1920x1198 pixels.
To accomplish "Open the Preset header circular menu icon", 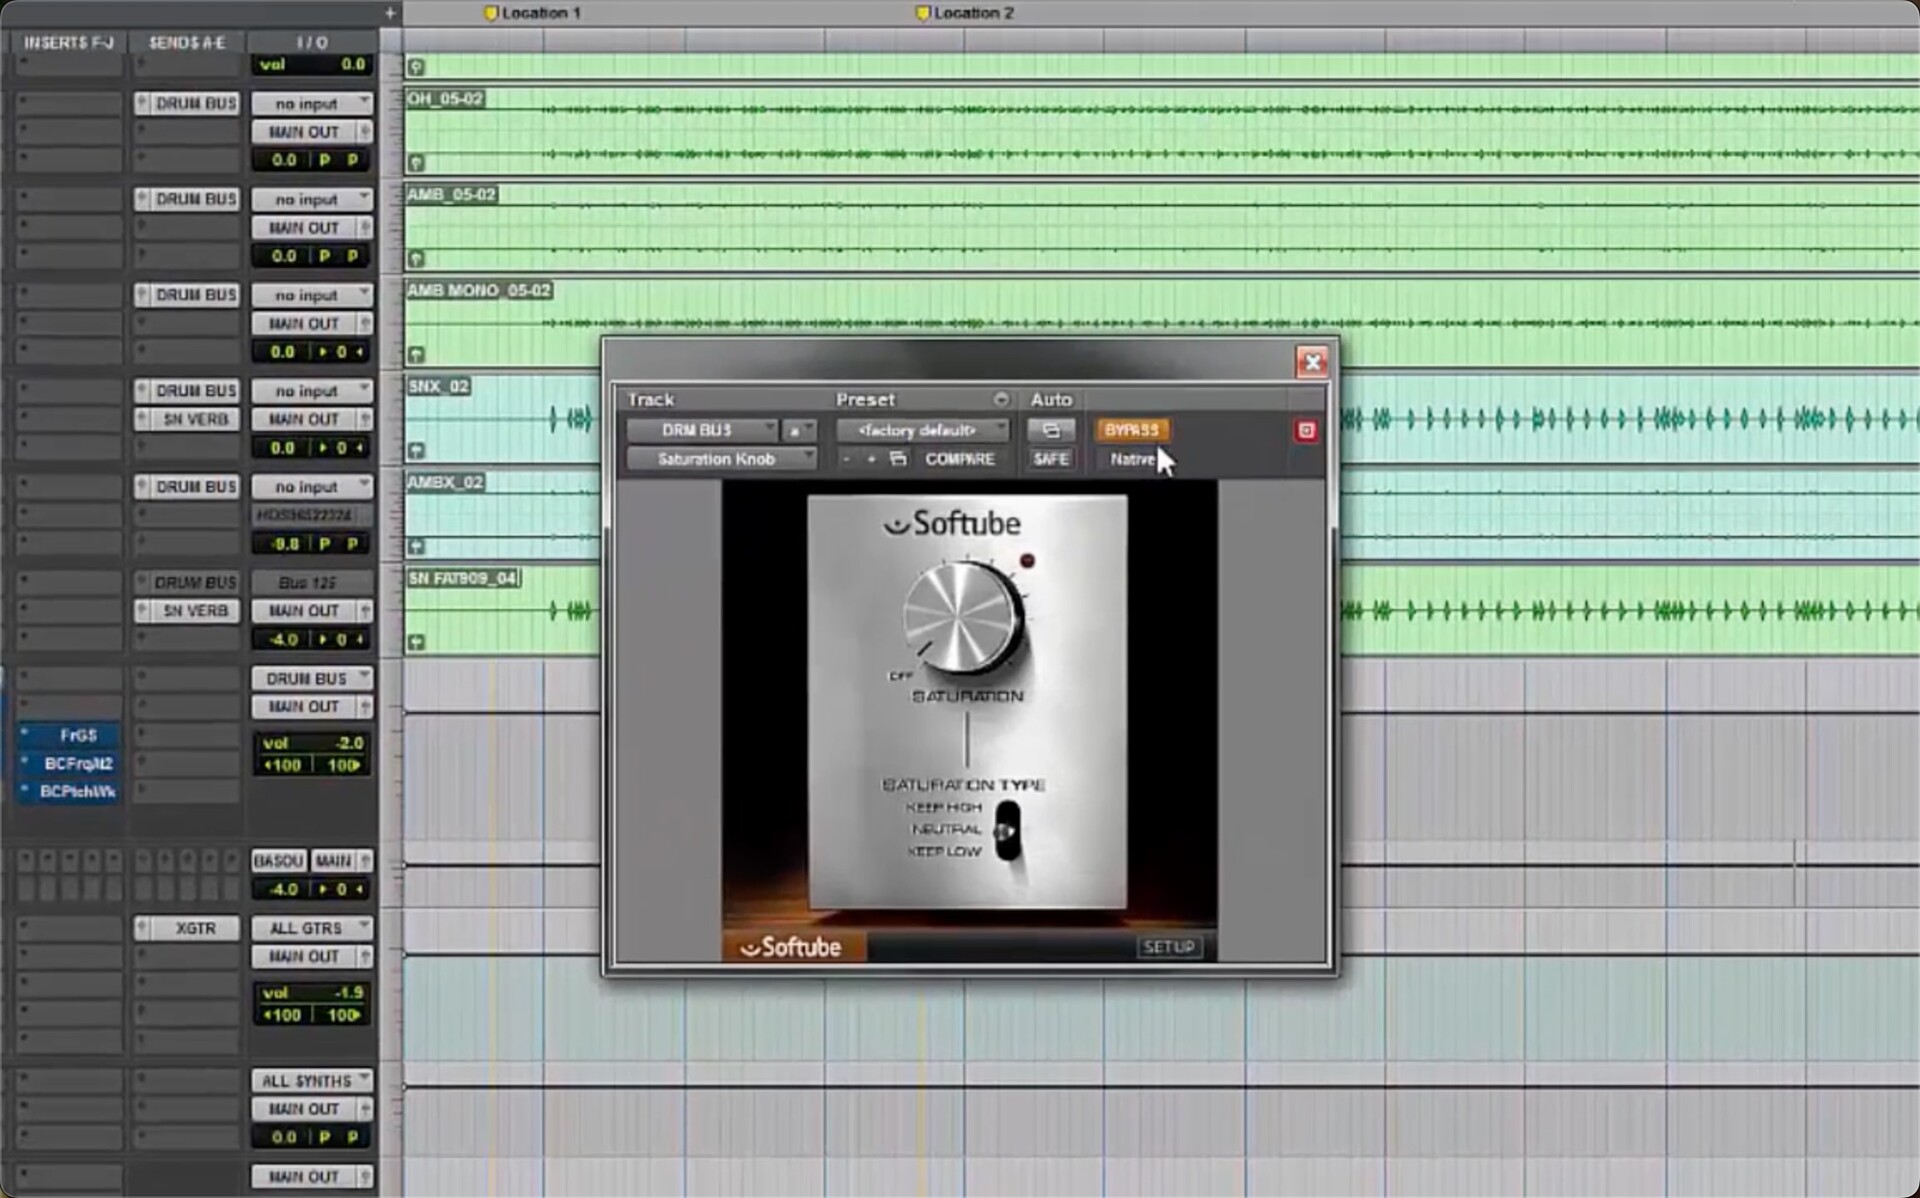I will tap(1000, 399).
